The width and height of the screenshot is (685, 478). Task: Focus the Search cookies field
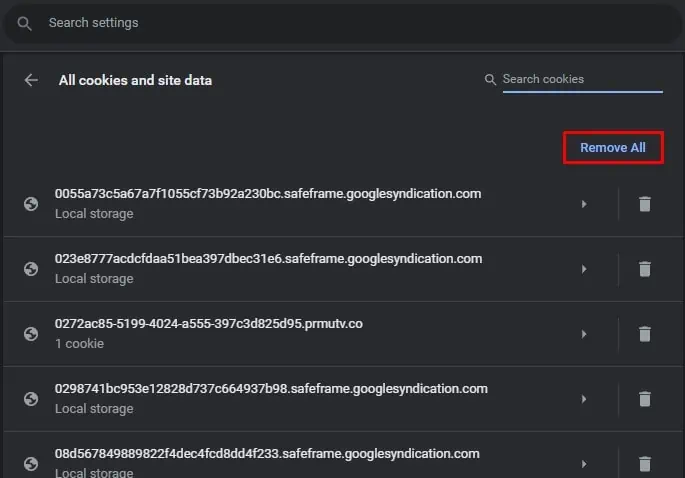582,79
